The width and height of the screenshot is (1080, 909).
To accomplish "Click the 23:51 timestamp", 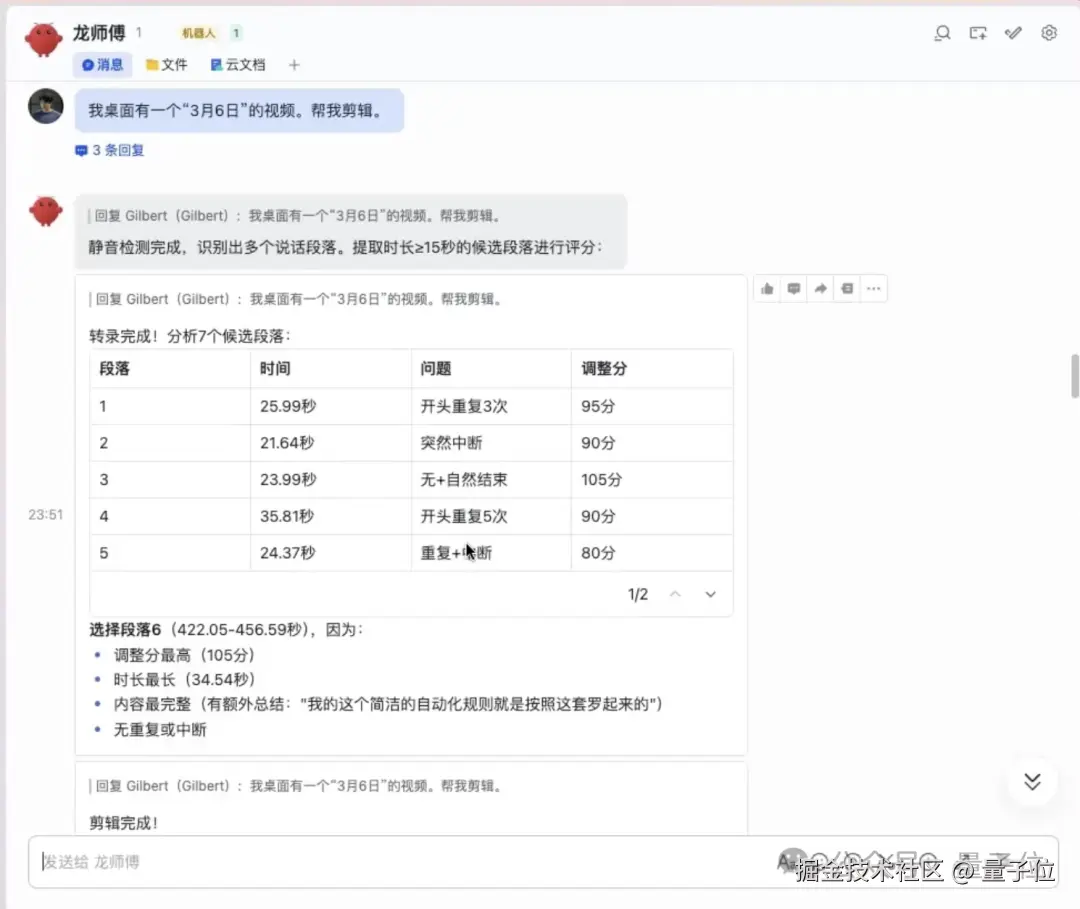I will click(x=45, y=515).
